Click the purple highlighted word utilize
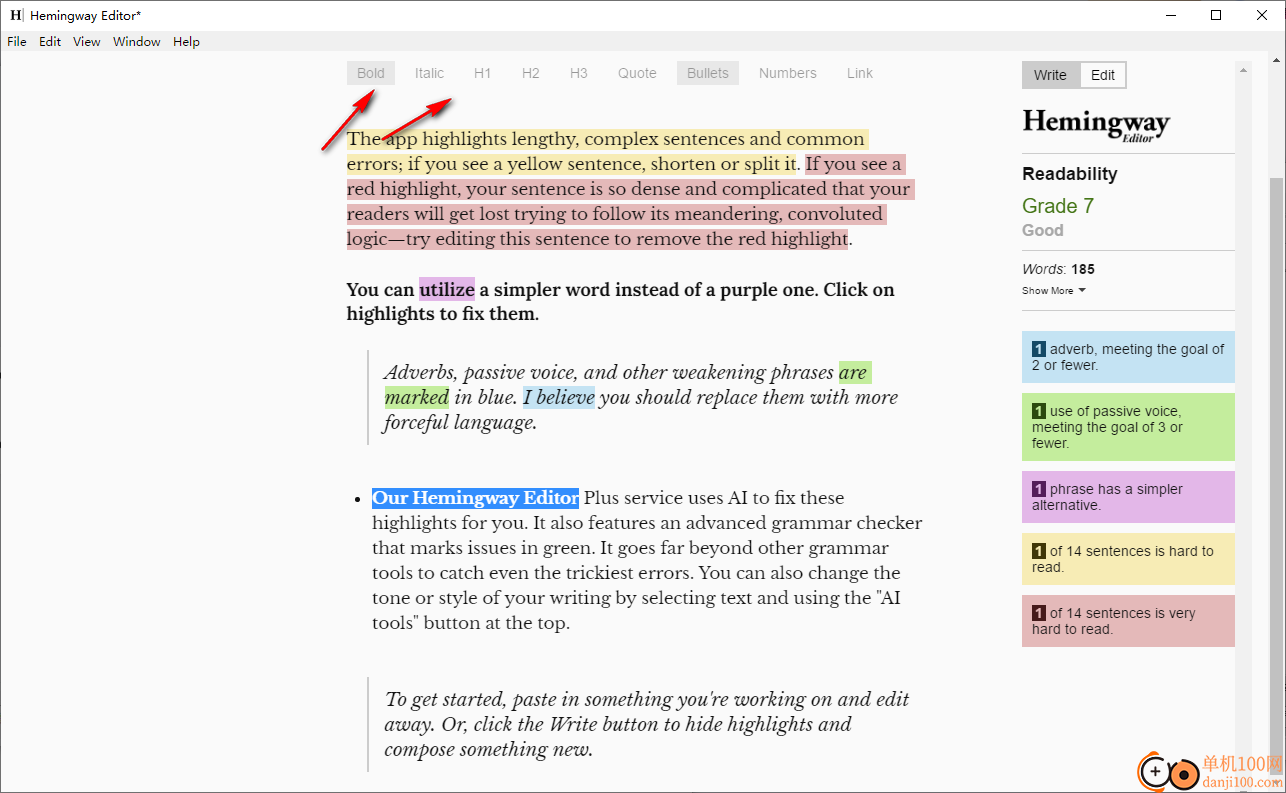The image size is (1286, 793). 447,290
